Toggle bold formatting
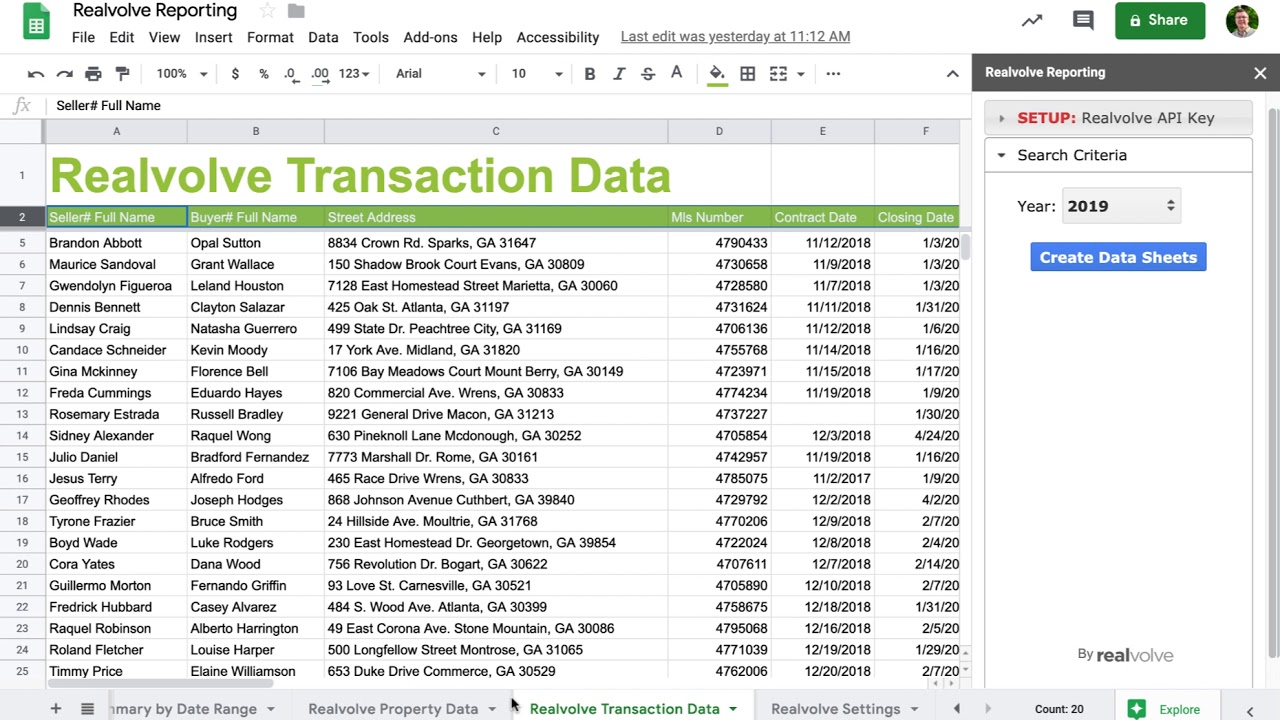The width and height of the screenshot is (1280, 720). [590, 74]
